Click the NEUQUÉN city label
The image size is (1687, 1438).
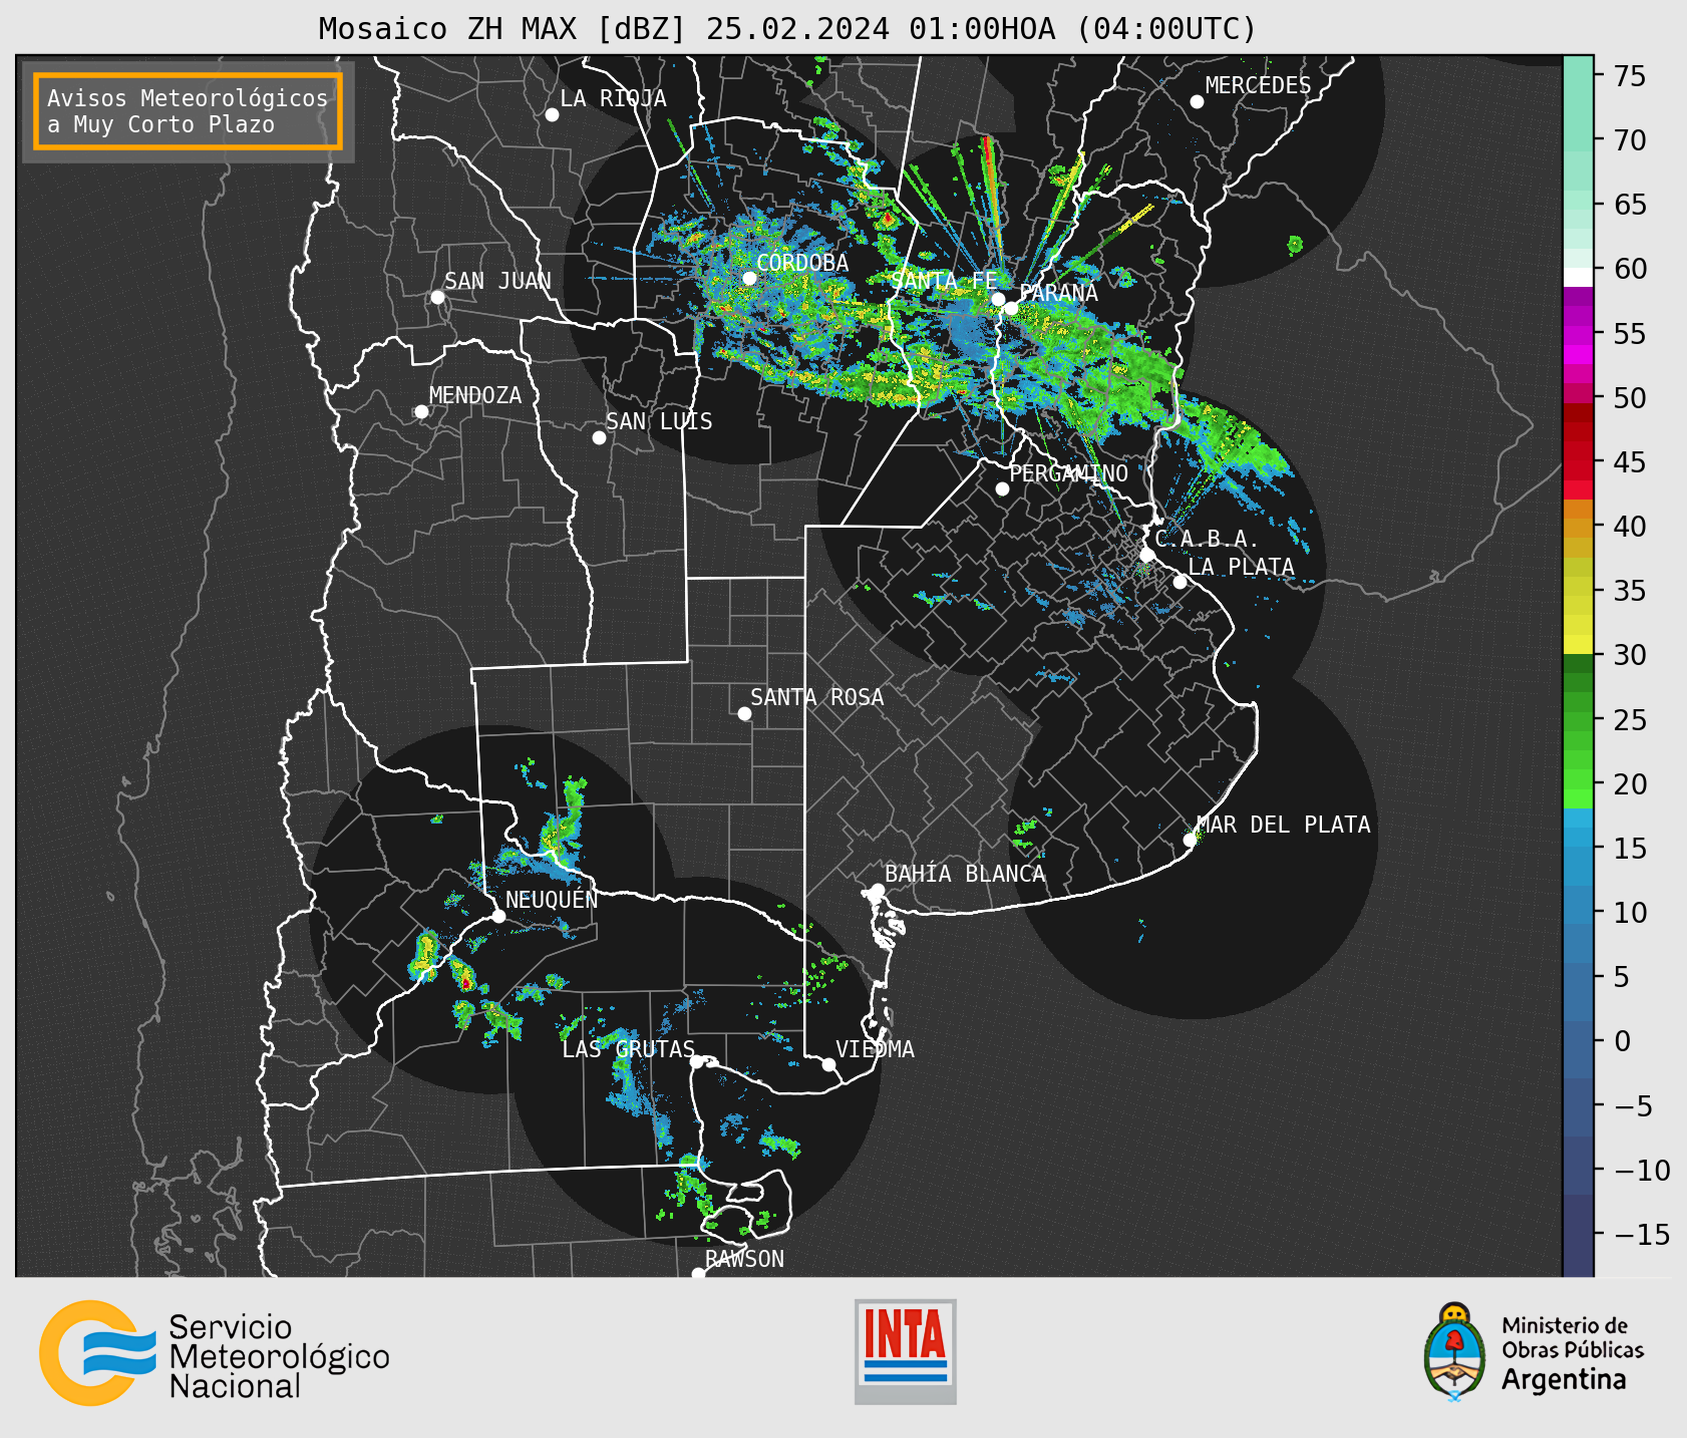point(551,899)
